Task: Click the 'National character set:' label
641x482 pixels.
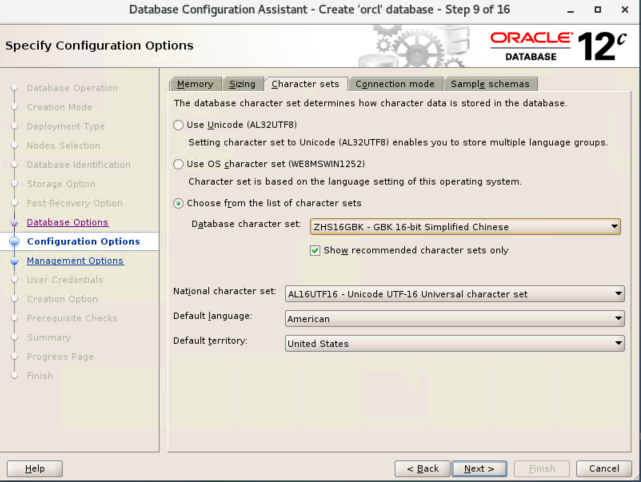Action: [x=224, y=291]
